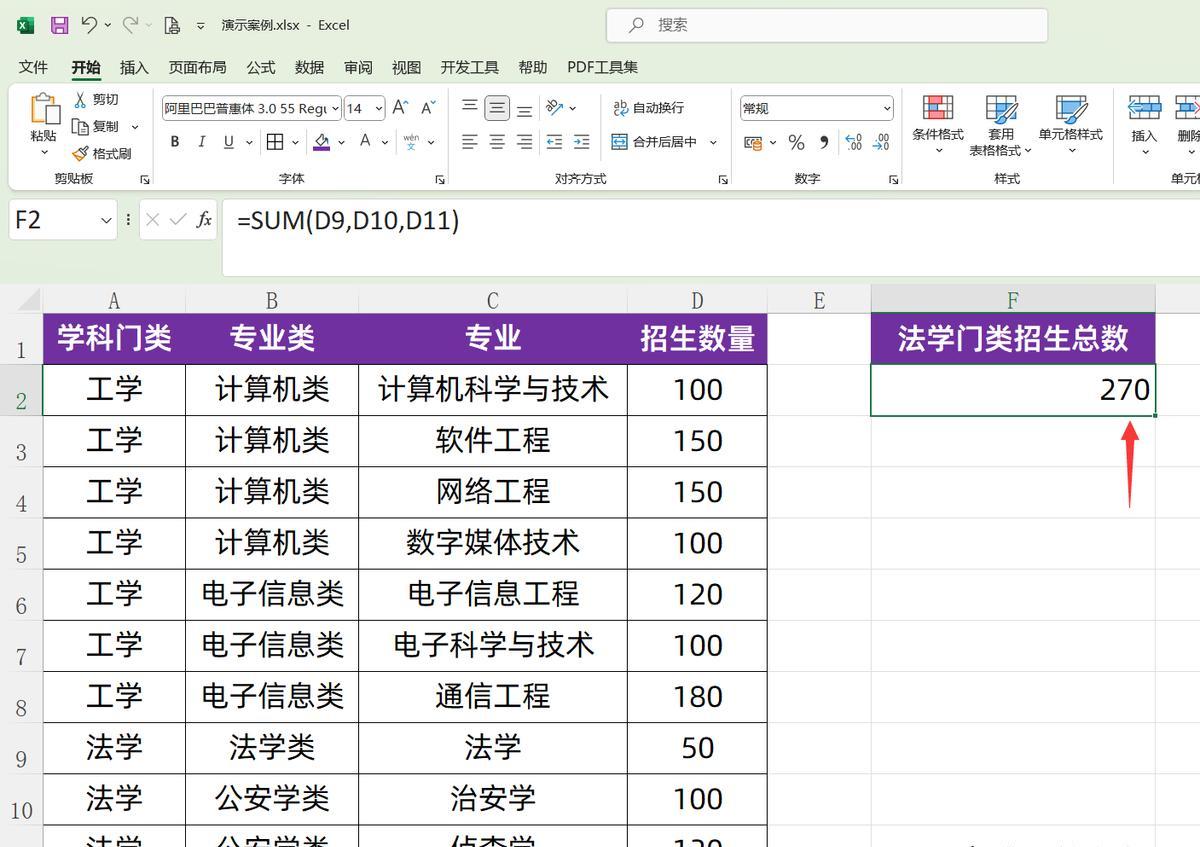
Task: Open the font size dropdown showing 14
Action: click(x=378, y=108)
